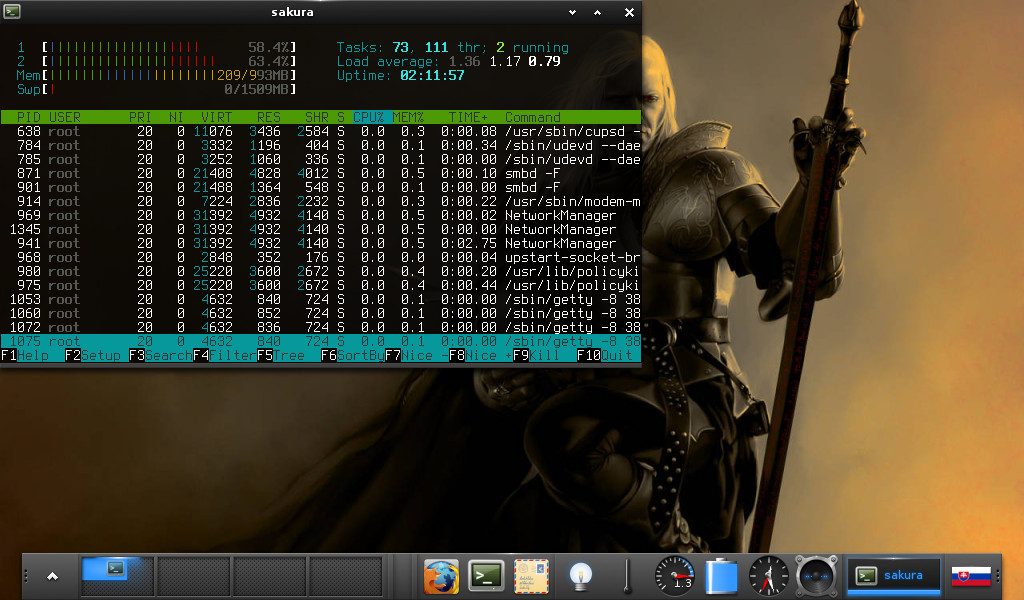Open the mail envelope launcher

click(532, 576)
